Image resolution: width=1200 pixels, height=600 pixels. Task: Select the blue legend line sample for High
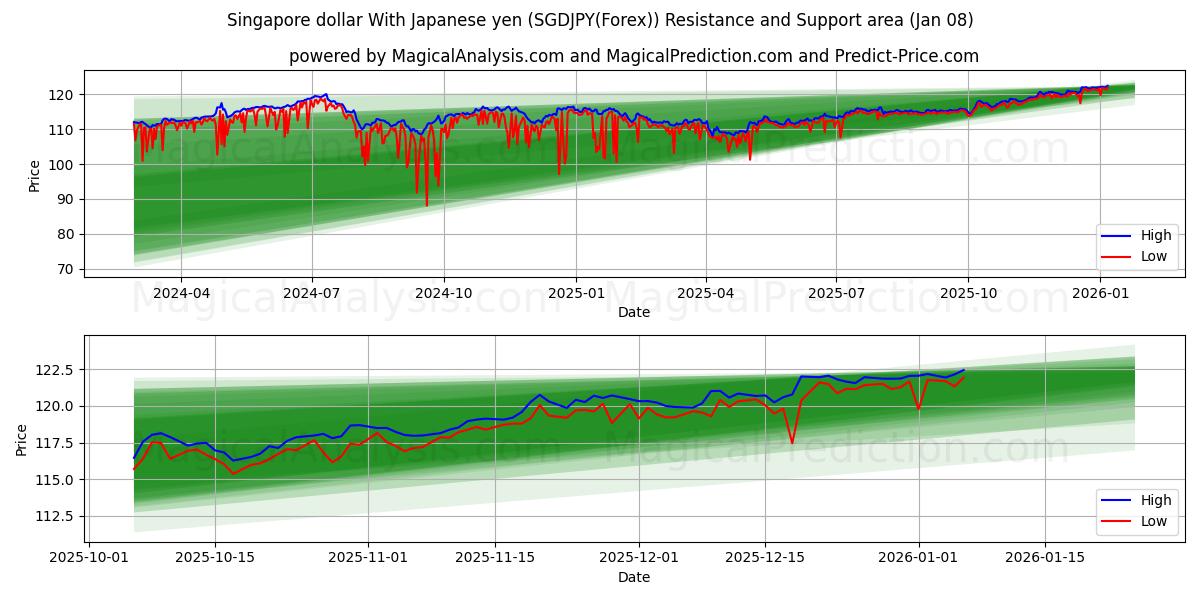1118,236
